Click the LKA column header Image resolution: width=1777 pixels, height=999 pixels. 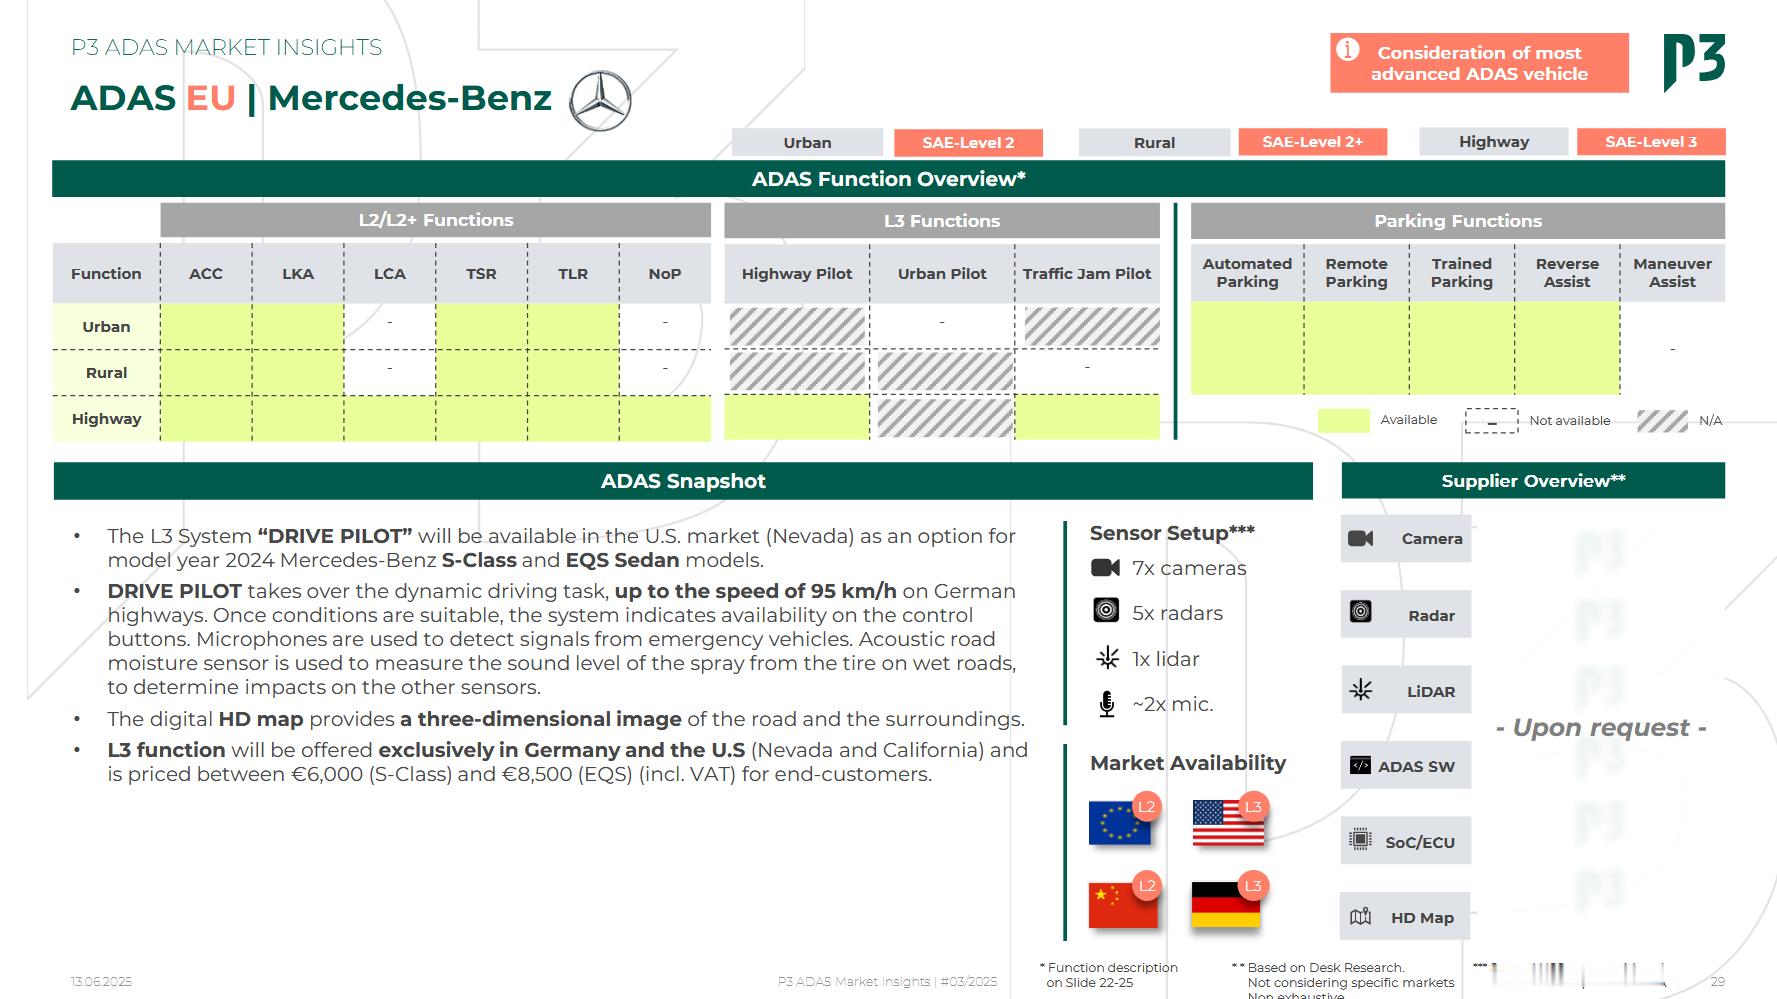click(298, 273)
